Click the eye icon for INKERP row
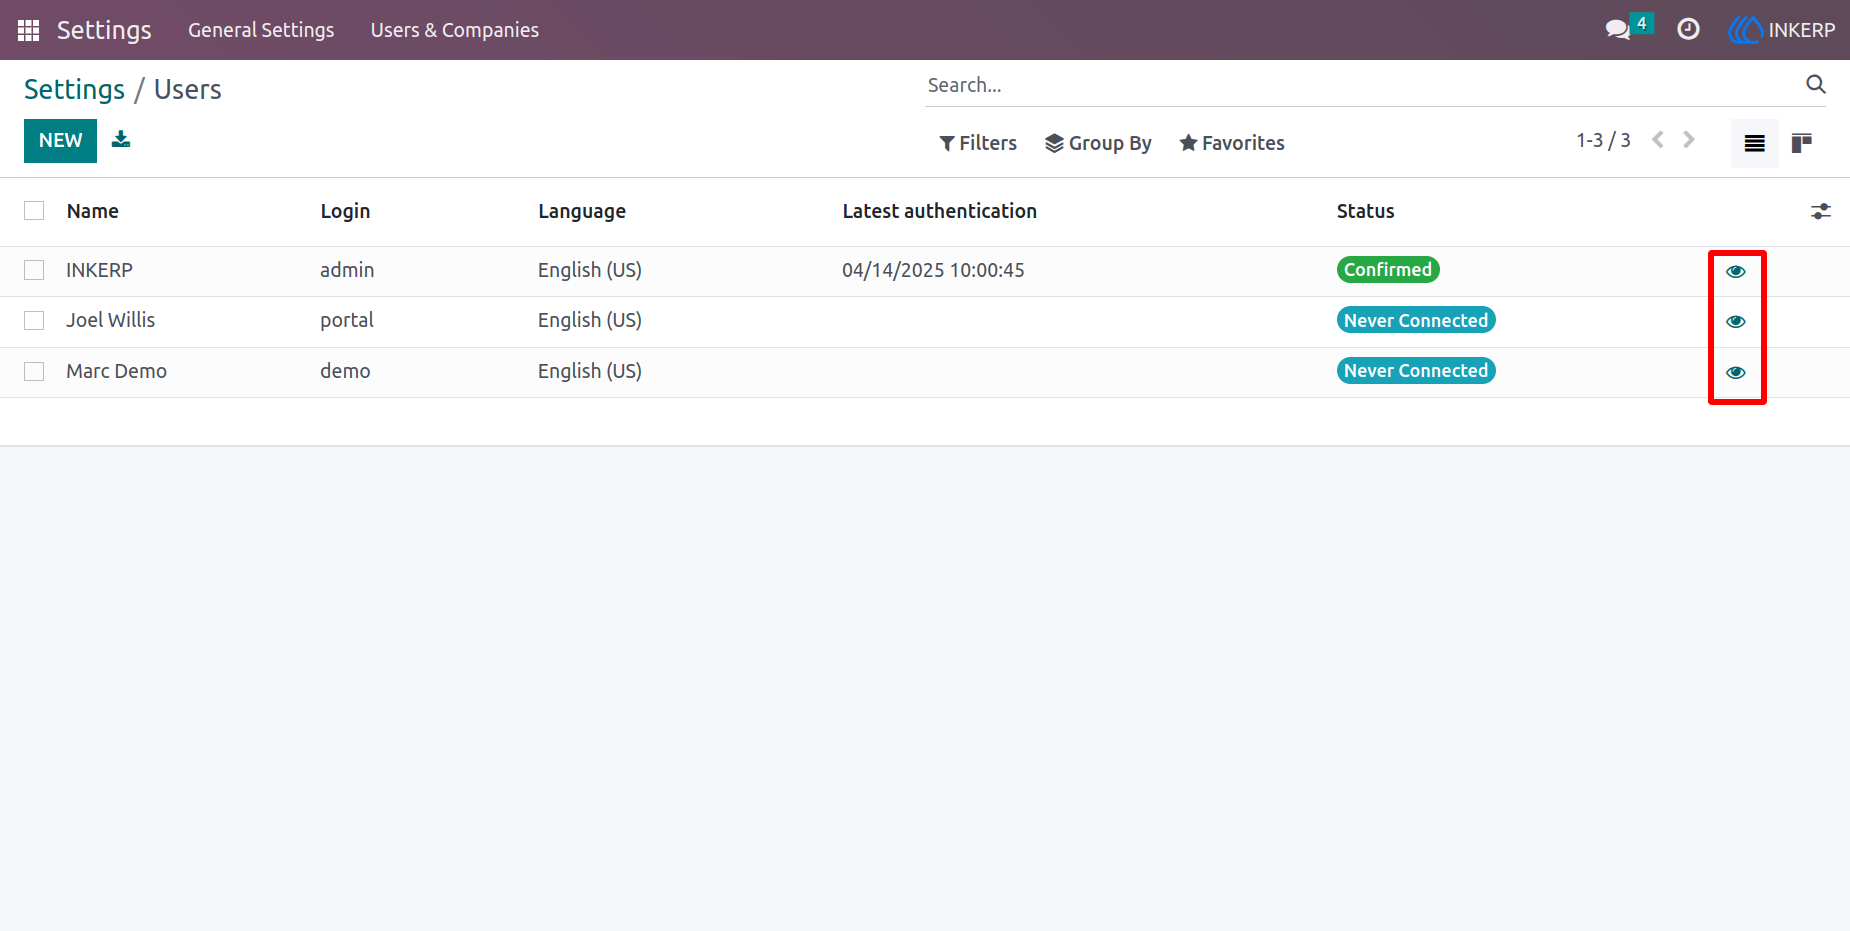The image size is (1850, 931). [x=1736, y=271]
